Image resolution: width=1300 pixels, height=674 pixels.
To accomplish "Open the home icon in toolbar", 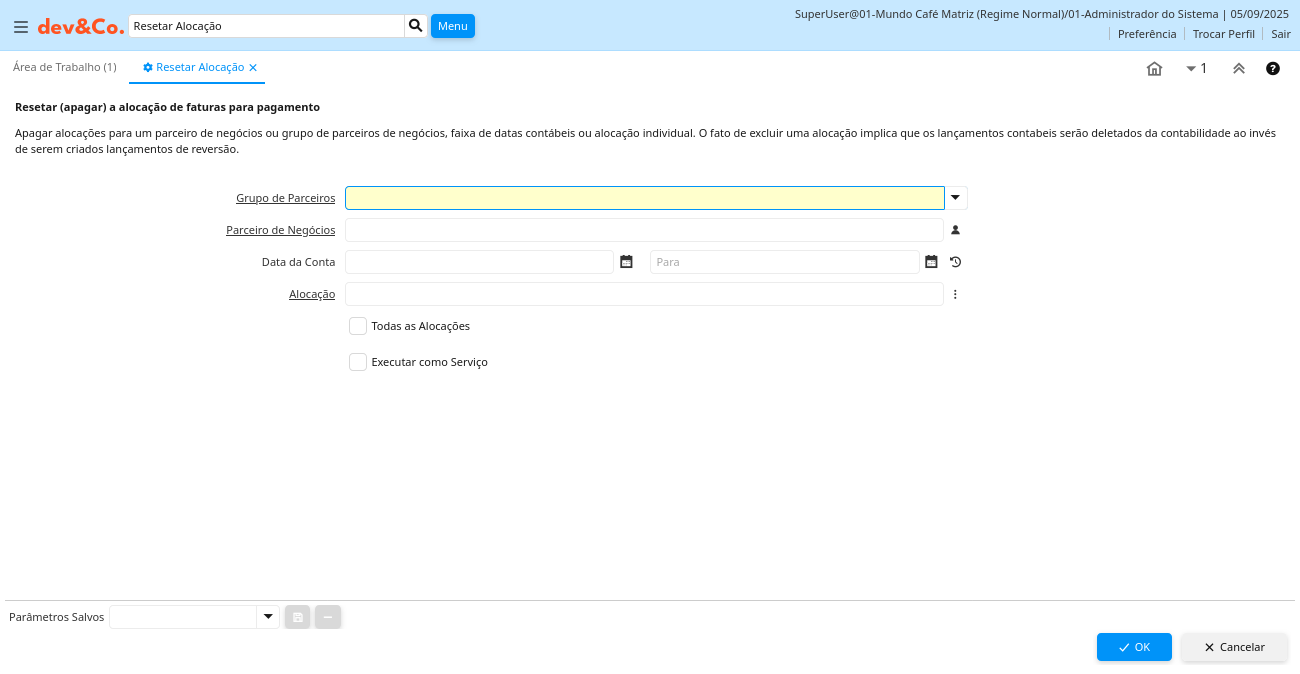I will point(1154,69).
